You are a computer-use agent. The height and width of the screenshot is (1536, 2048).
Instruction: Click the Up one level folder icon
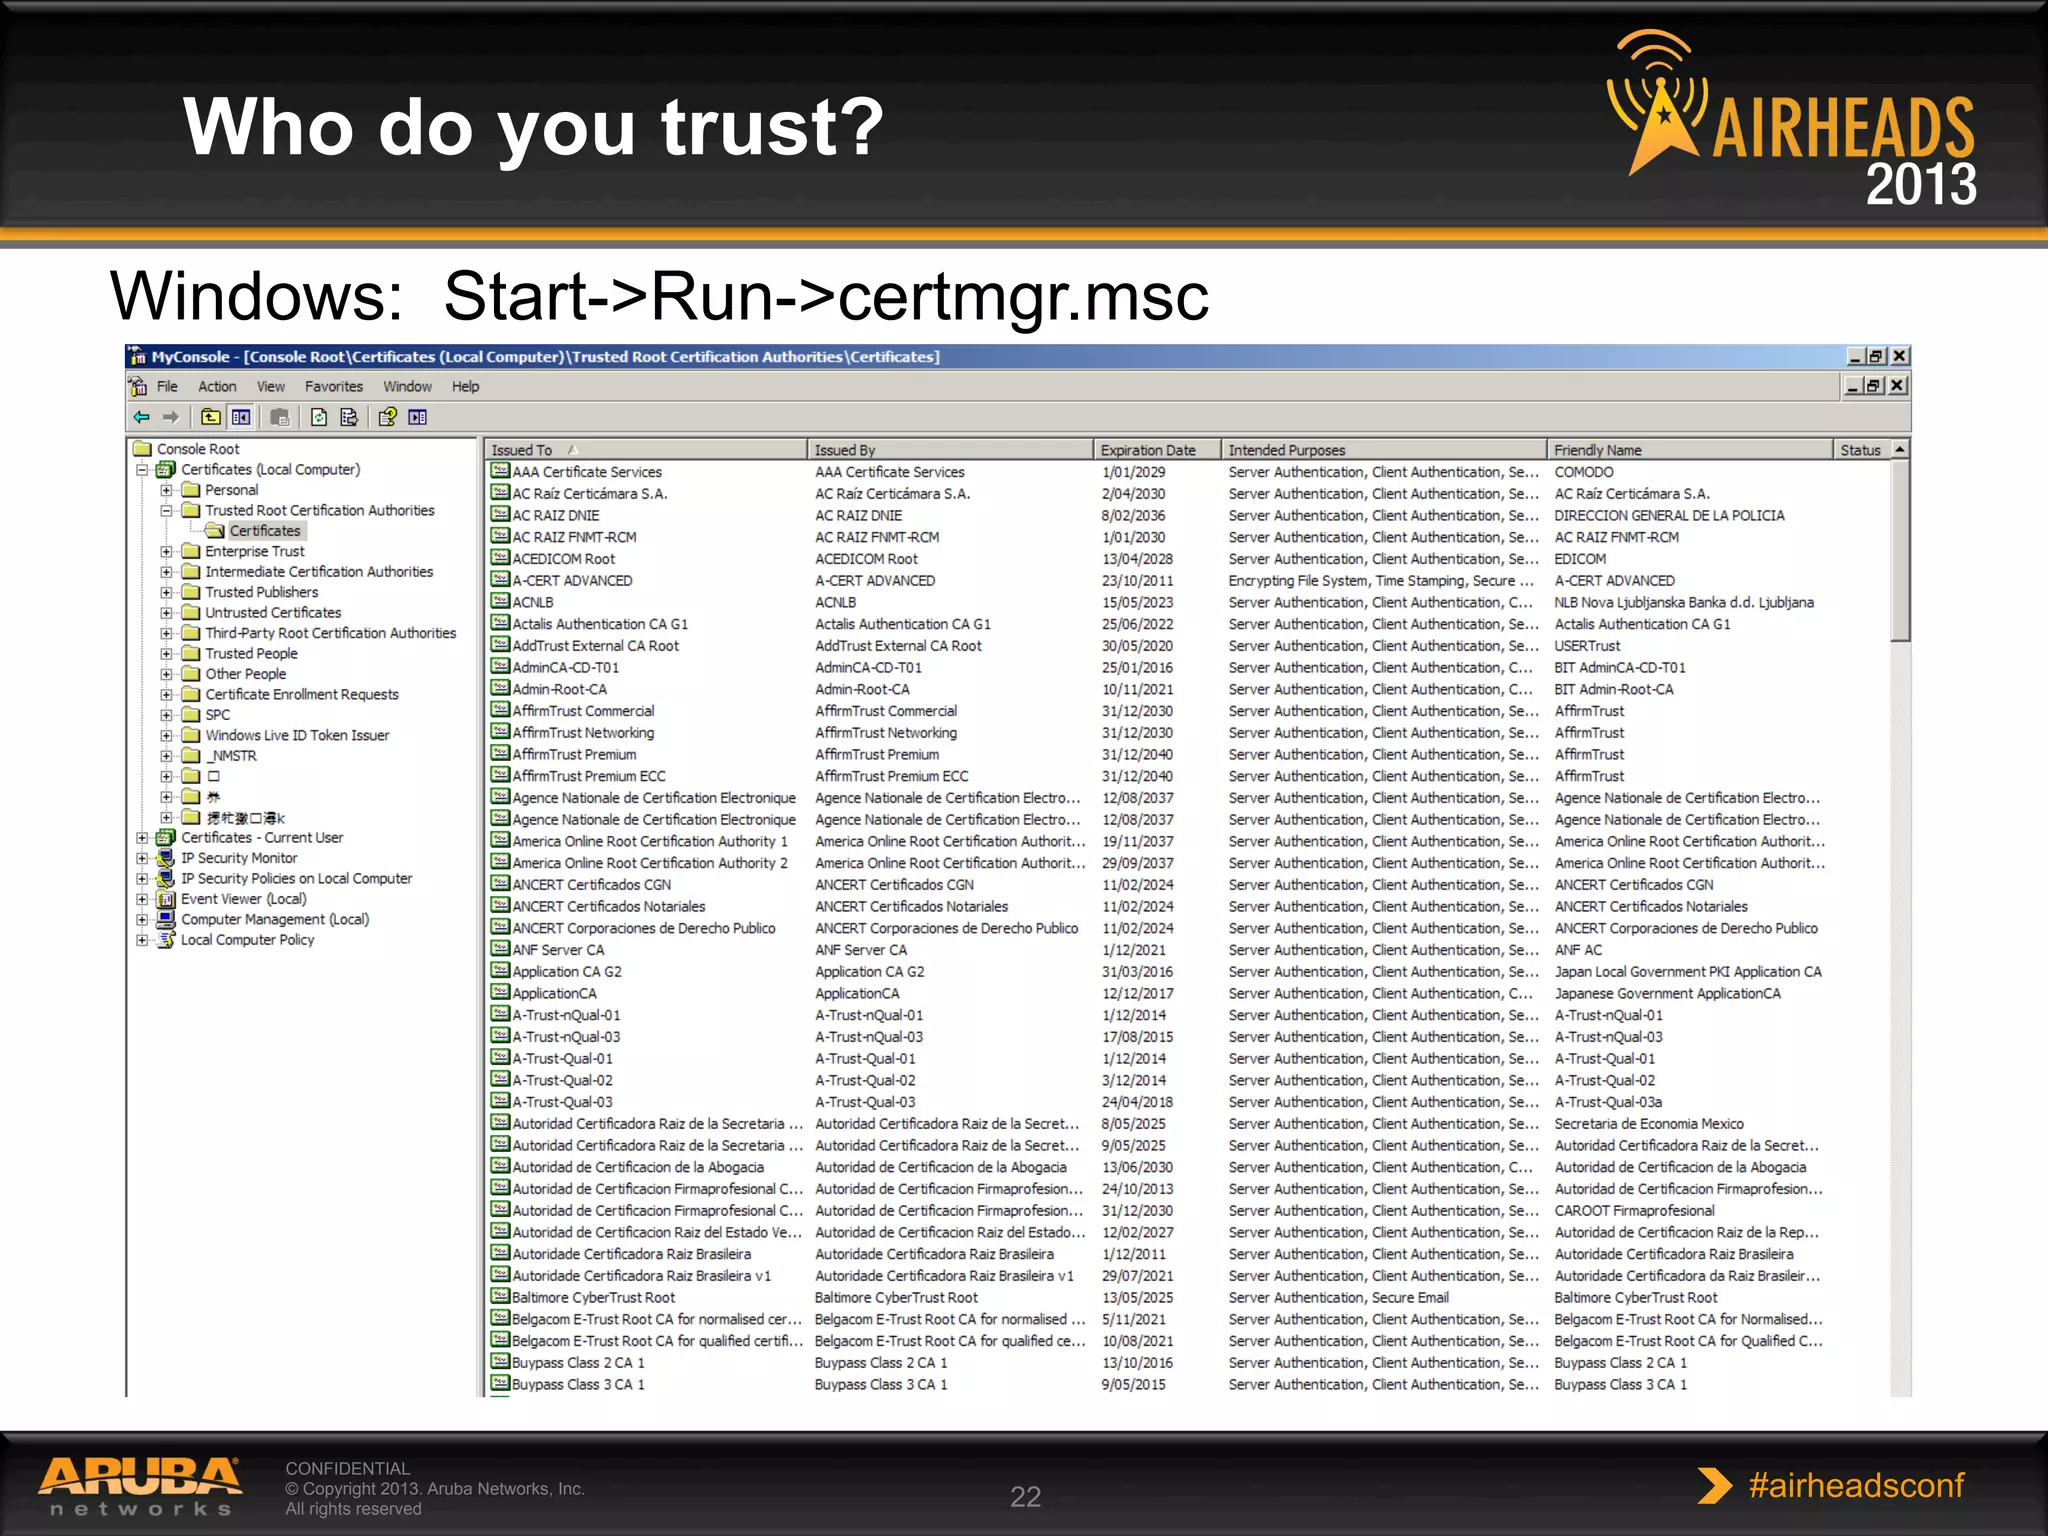[210, 417]
